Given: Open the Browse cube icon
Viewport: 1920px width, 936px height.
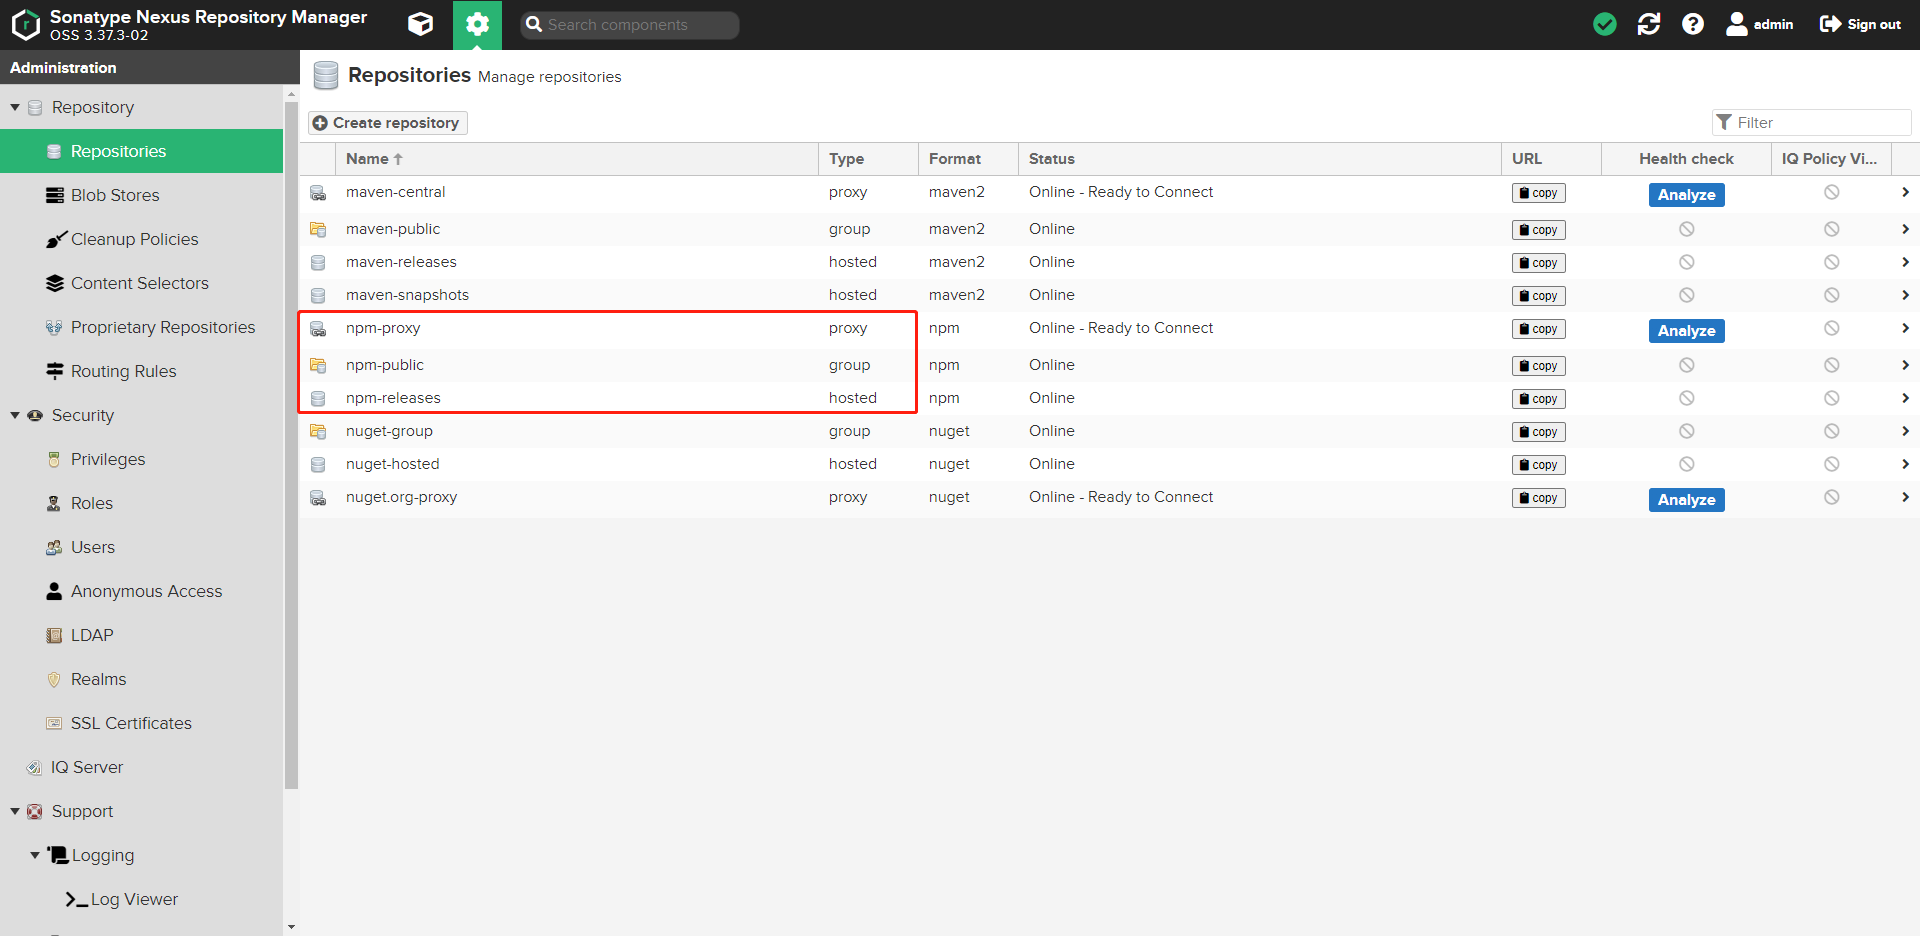Looking at the screenshot, I should tap(421, 24).
